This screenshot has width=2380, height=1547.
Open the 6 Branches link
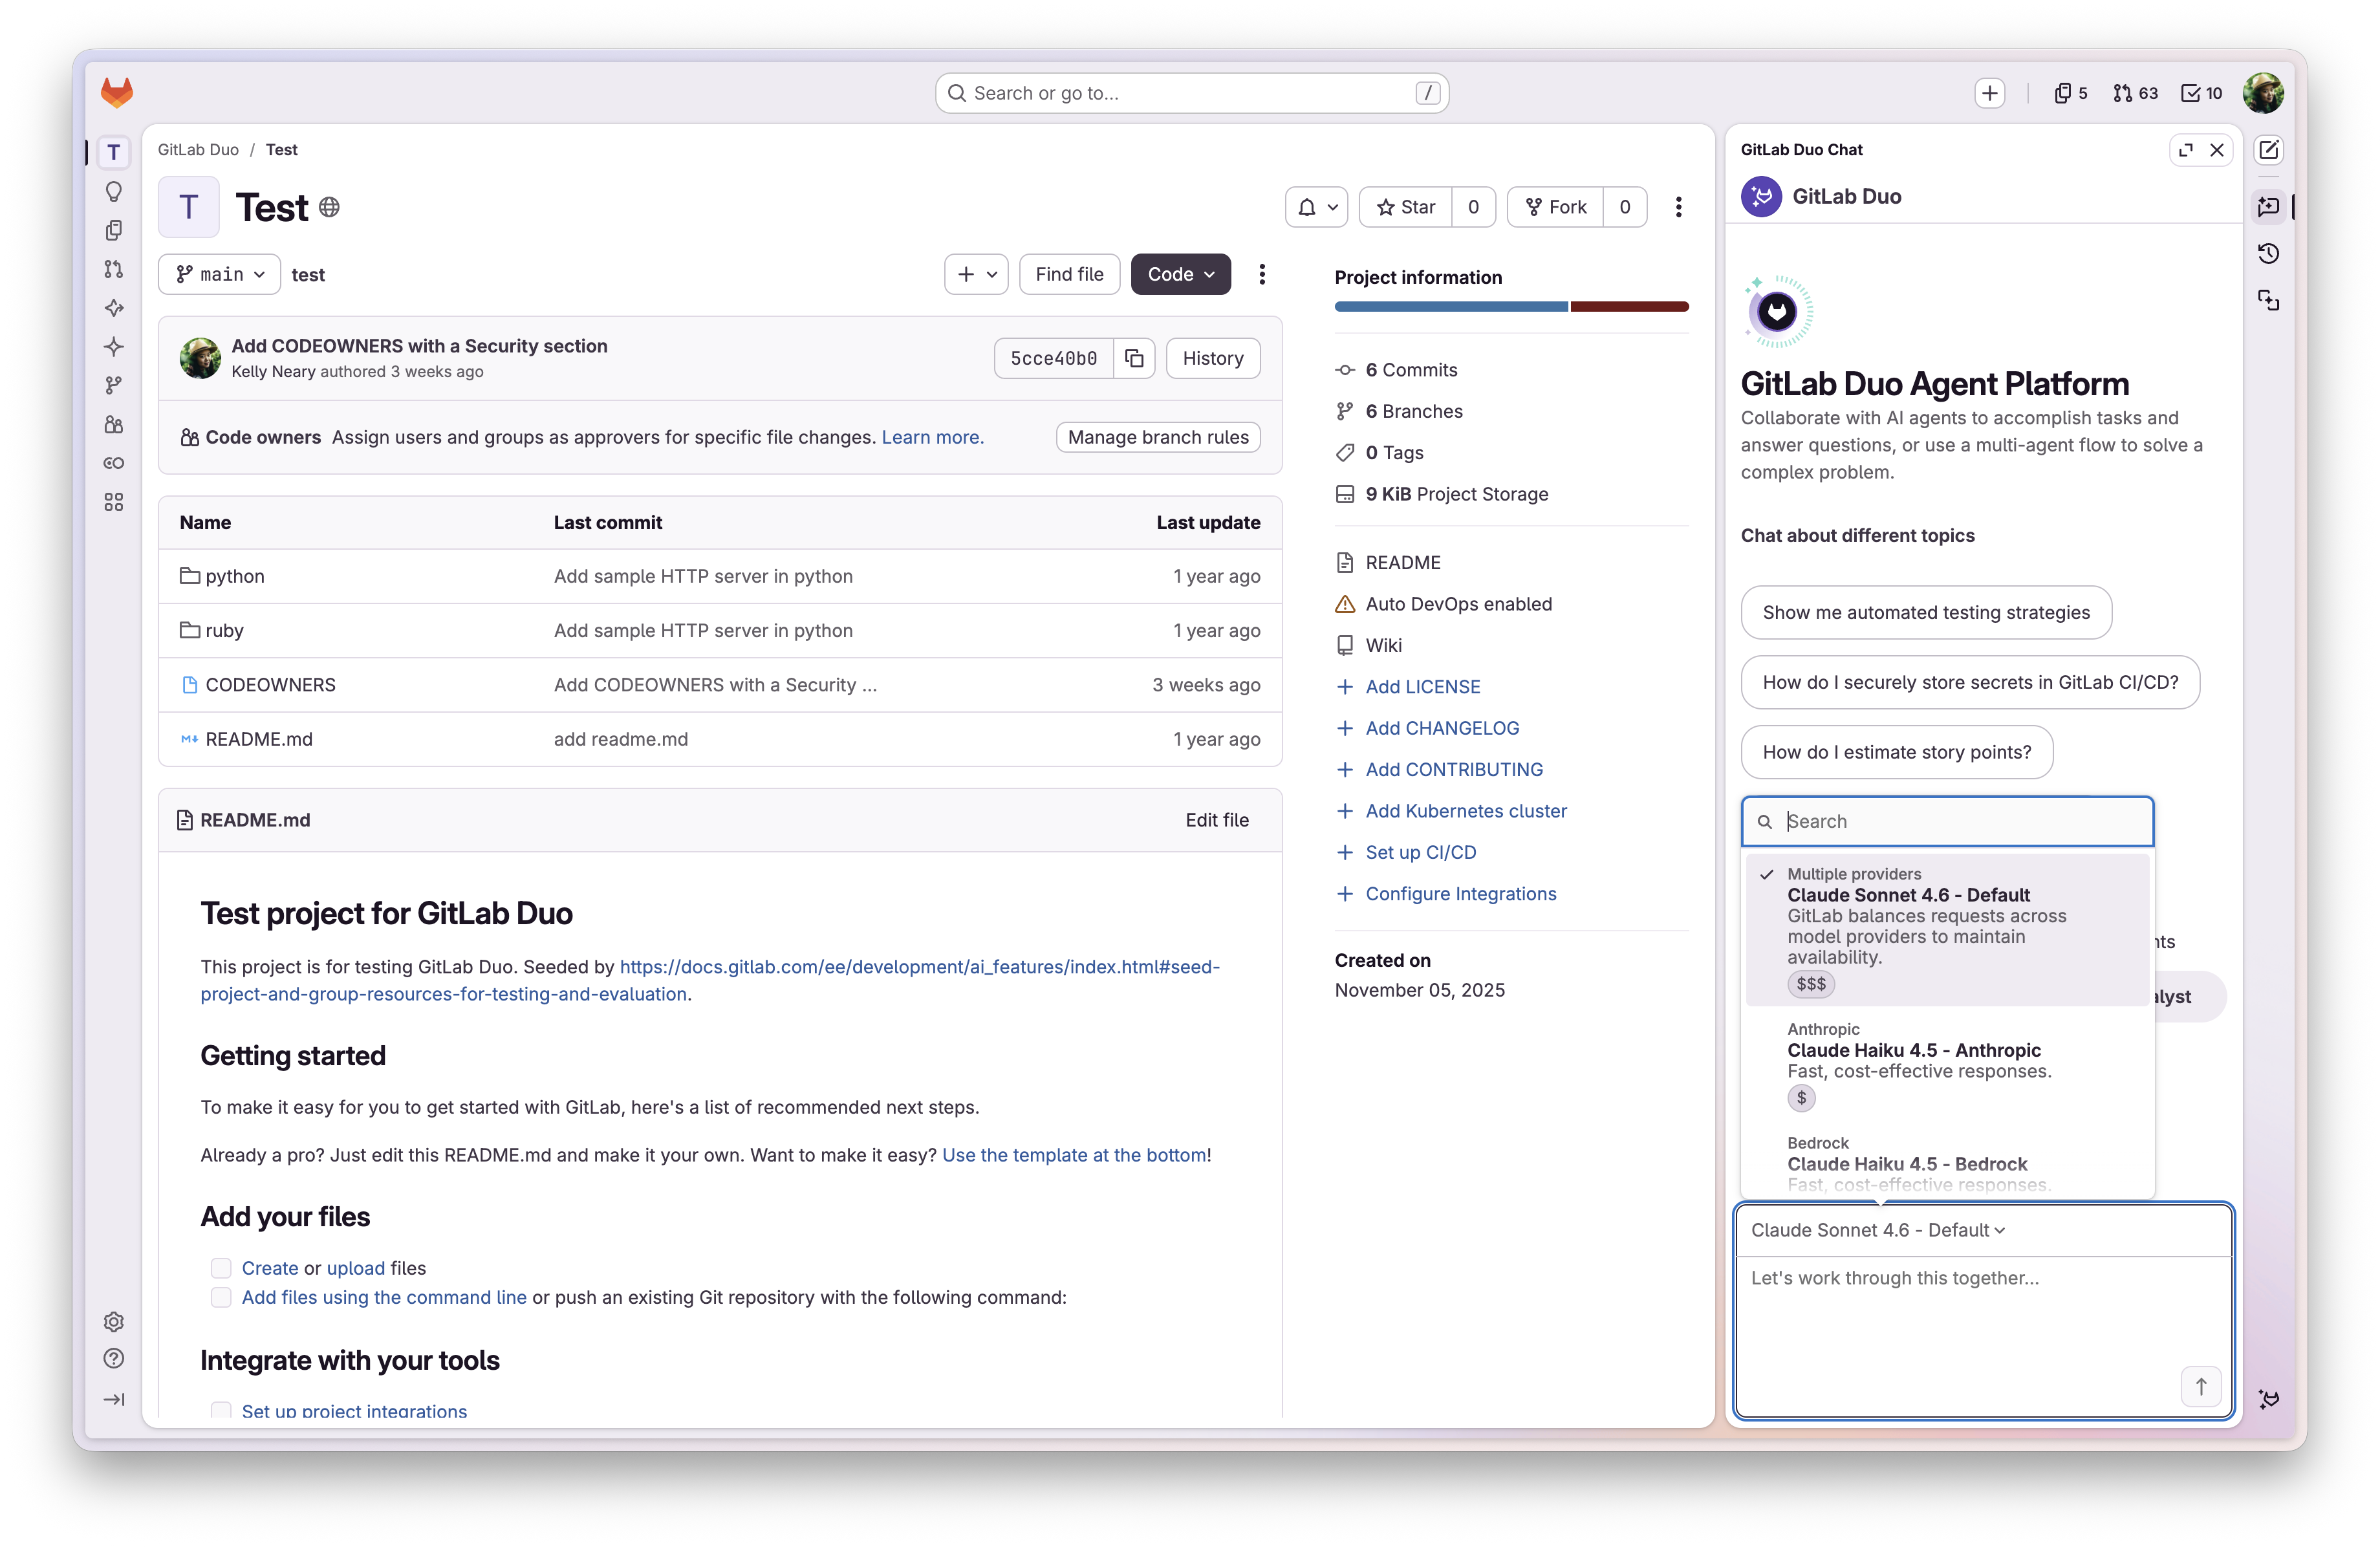click(x=1413, y=411)
